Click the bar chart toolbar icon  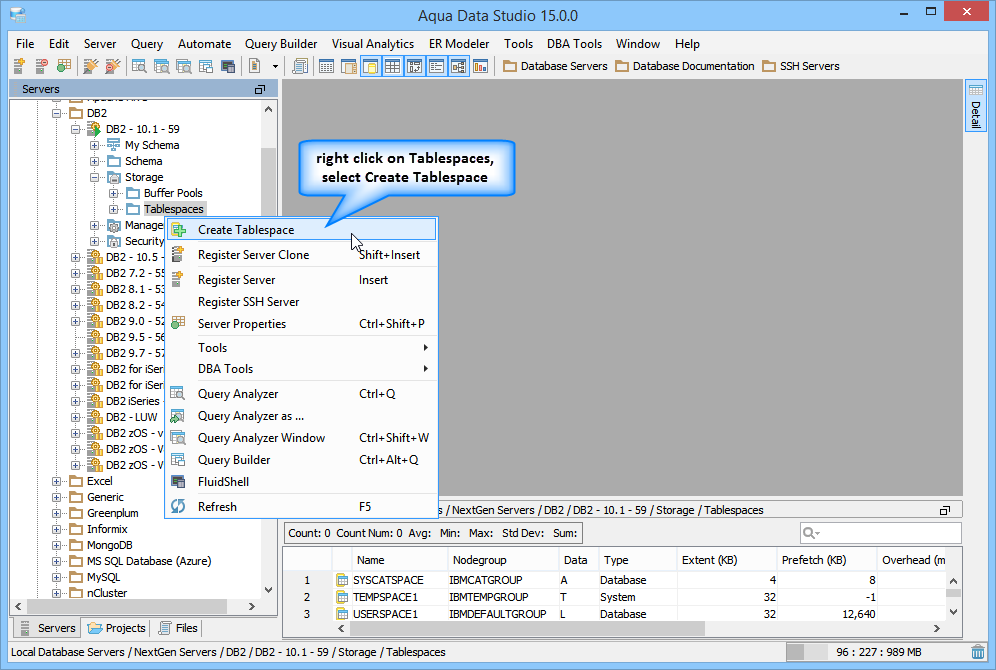pos(481,65)
